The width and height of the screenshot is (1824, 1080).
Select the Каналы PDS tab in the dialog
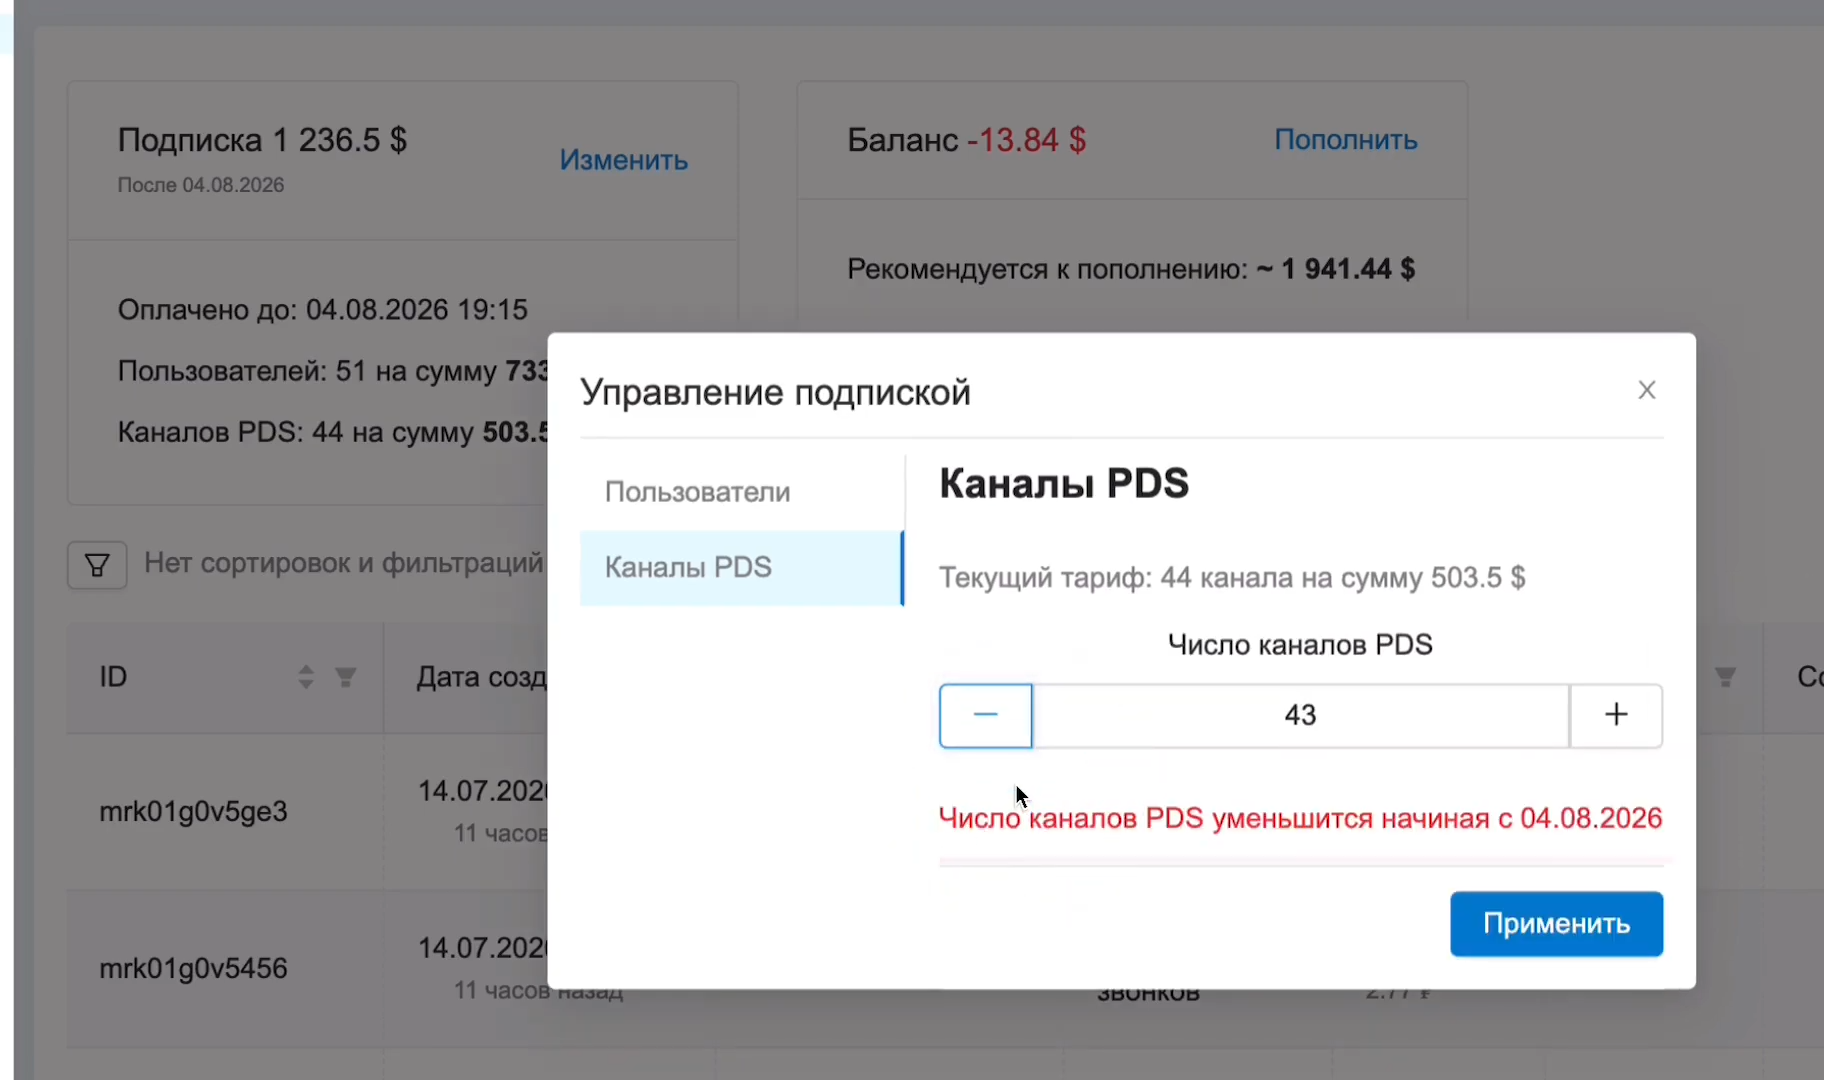coord(741,567)
